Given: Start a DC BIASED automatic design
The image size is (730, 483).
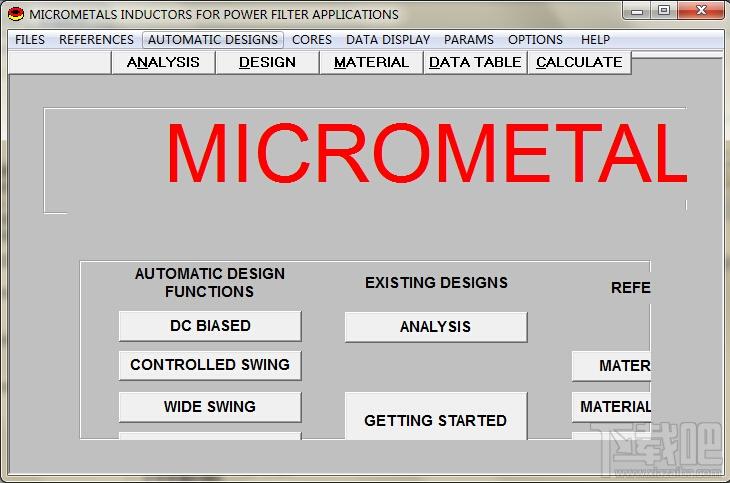Looking at the screenshot, I should 210,326.
